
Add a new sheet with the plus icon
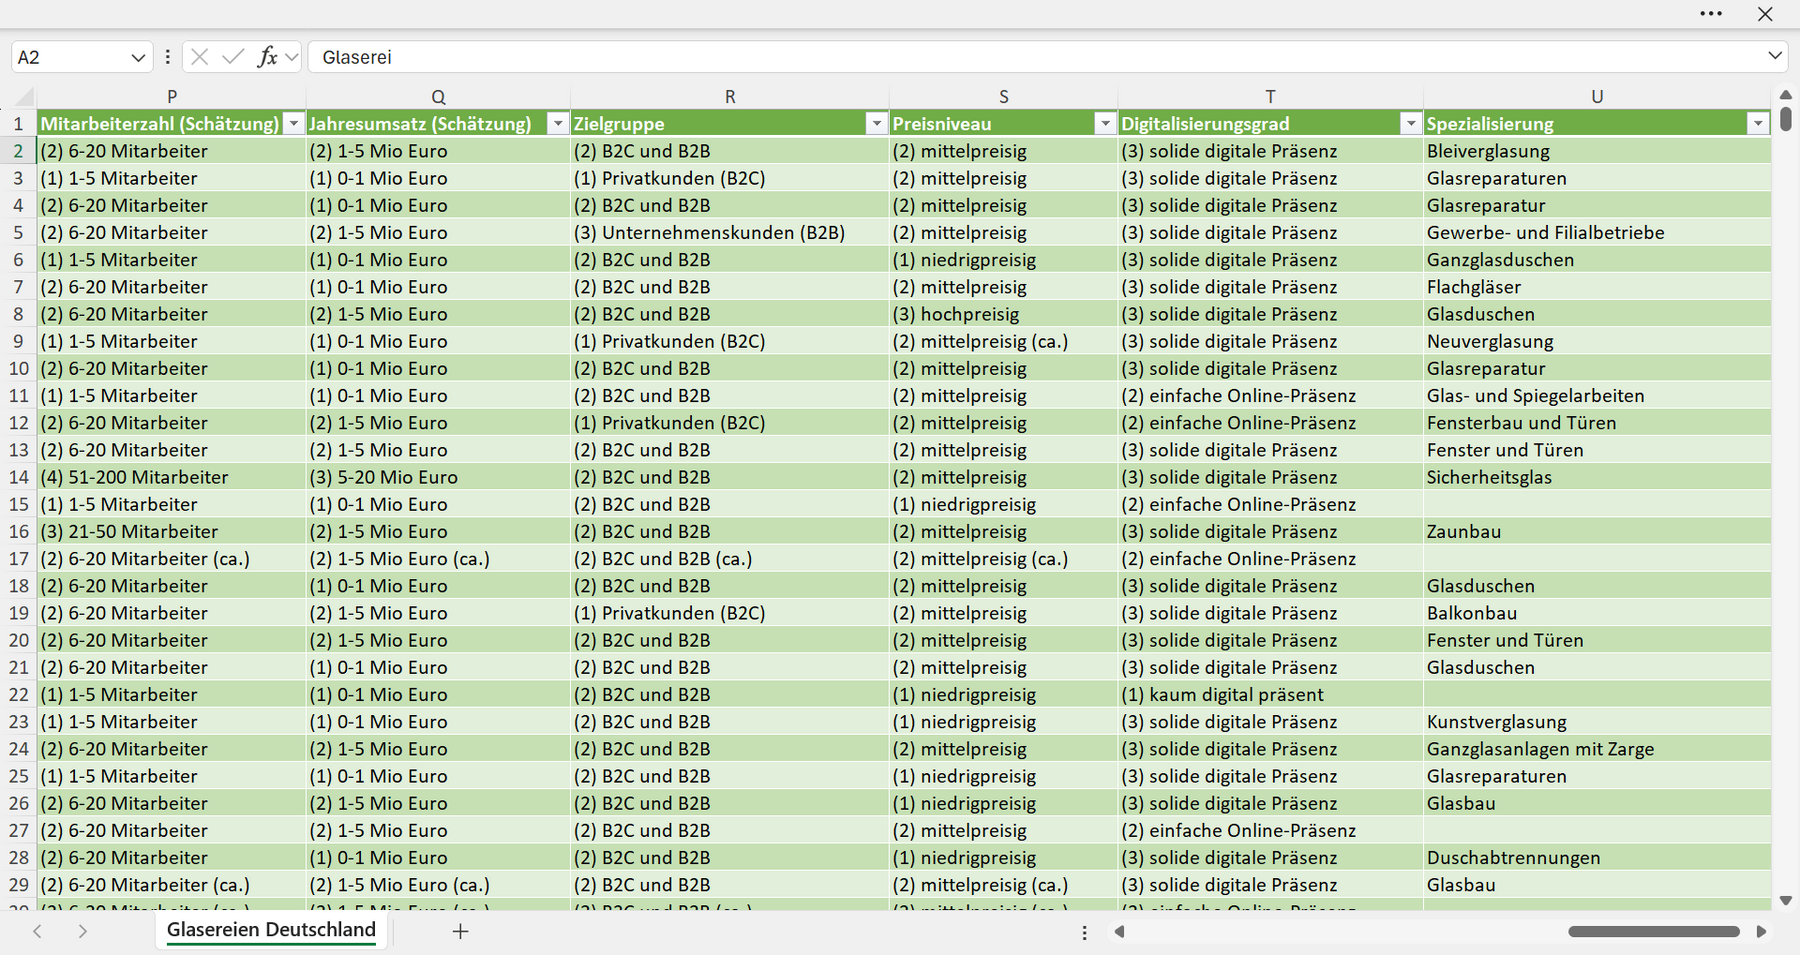tap(460, 931)
